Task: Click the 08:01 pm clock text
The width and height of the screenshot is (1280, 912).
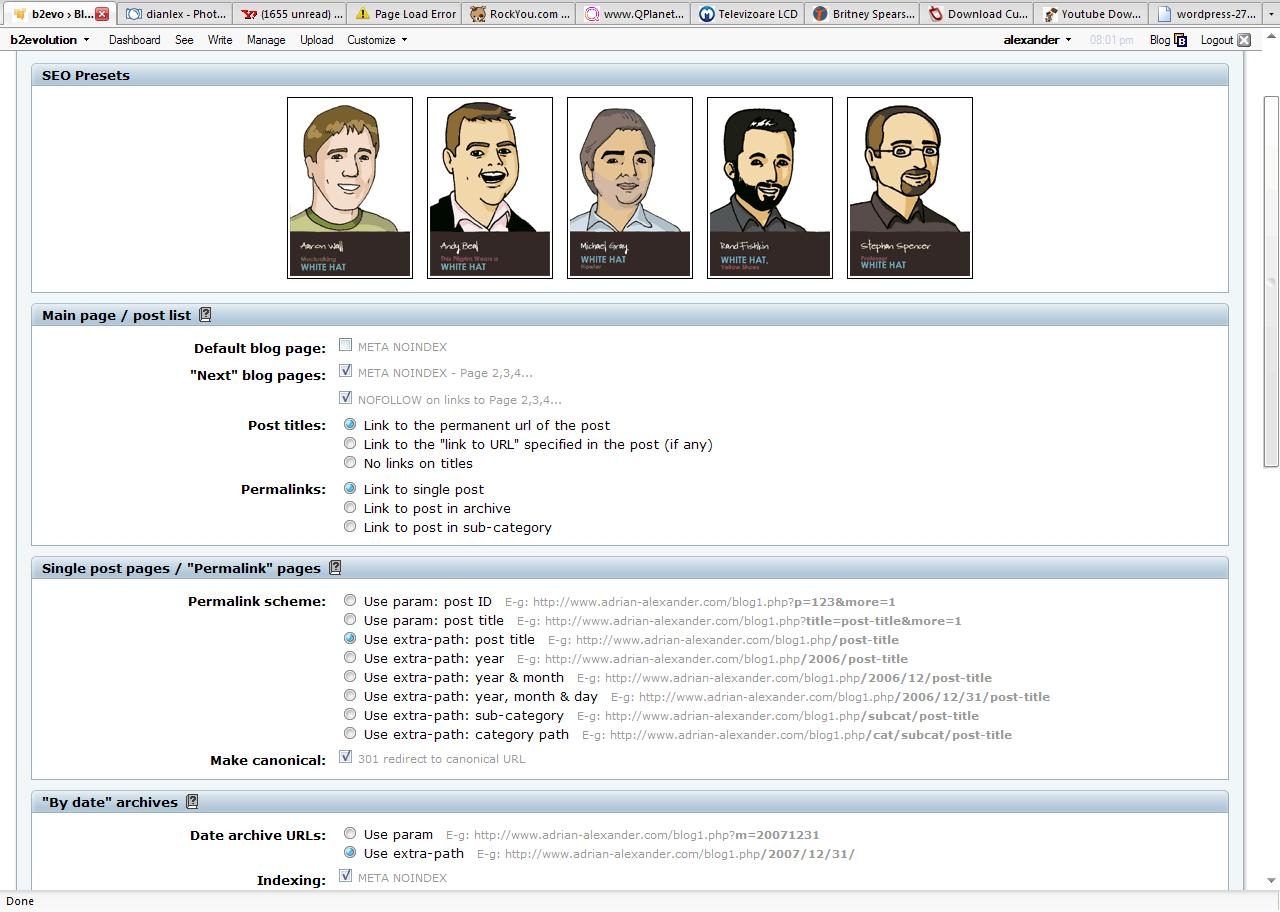Action: coord(1111,40)
